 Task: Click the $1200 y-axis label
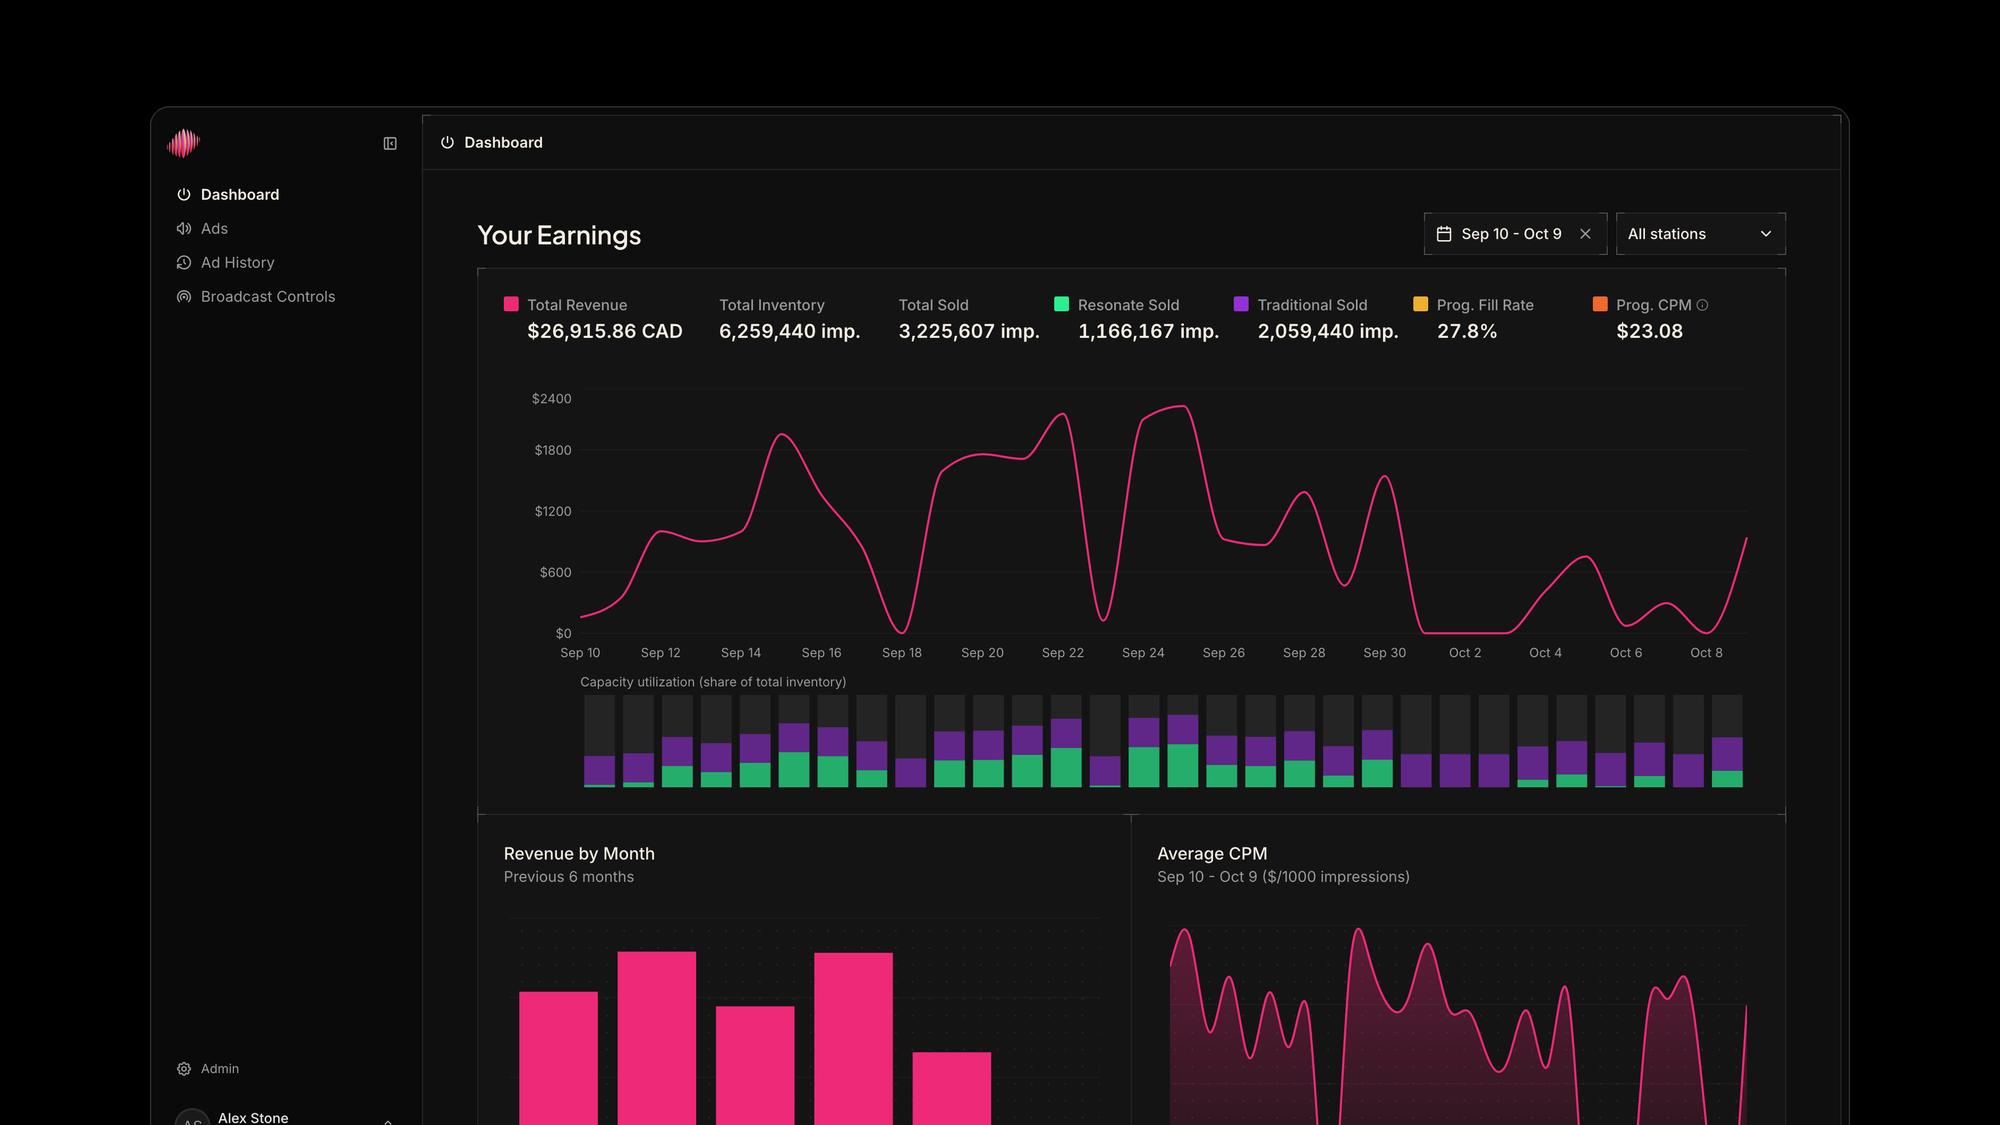(553, 512)
